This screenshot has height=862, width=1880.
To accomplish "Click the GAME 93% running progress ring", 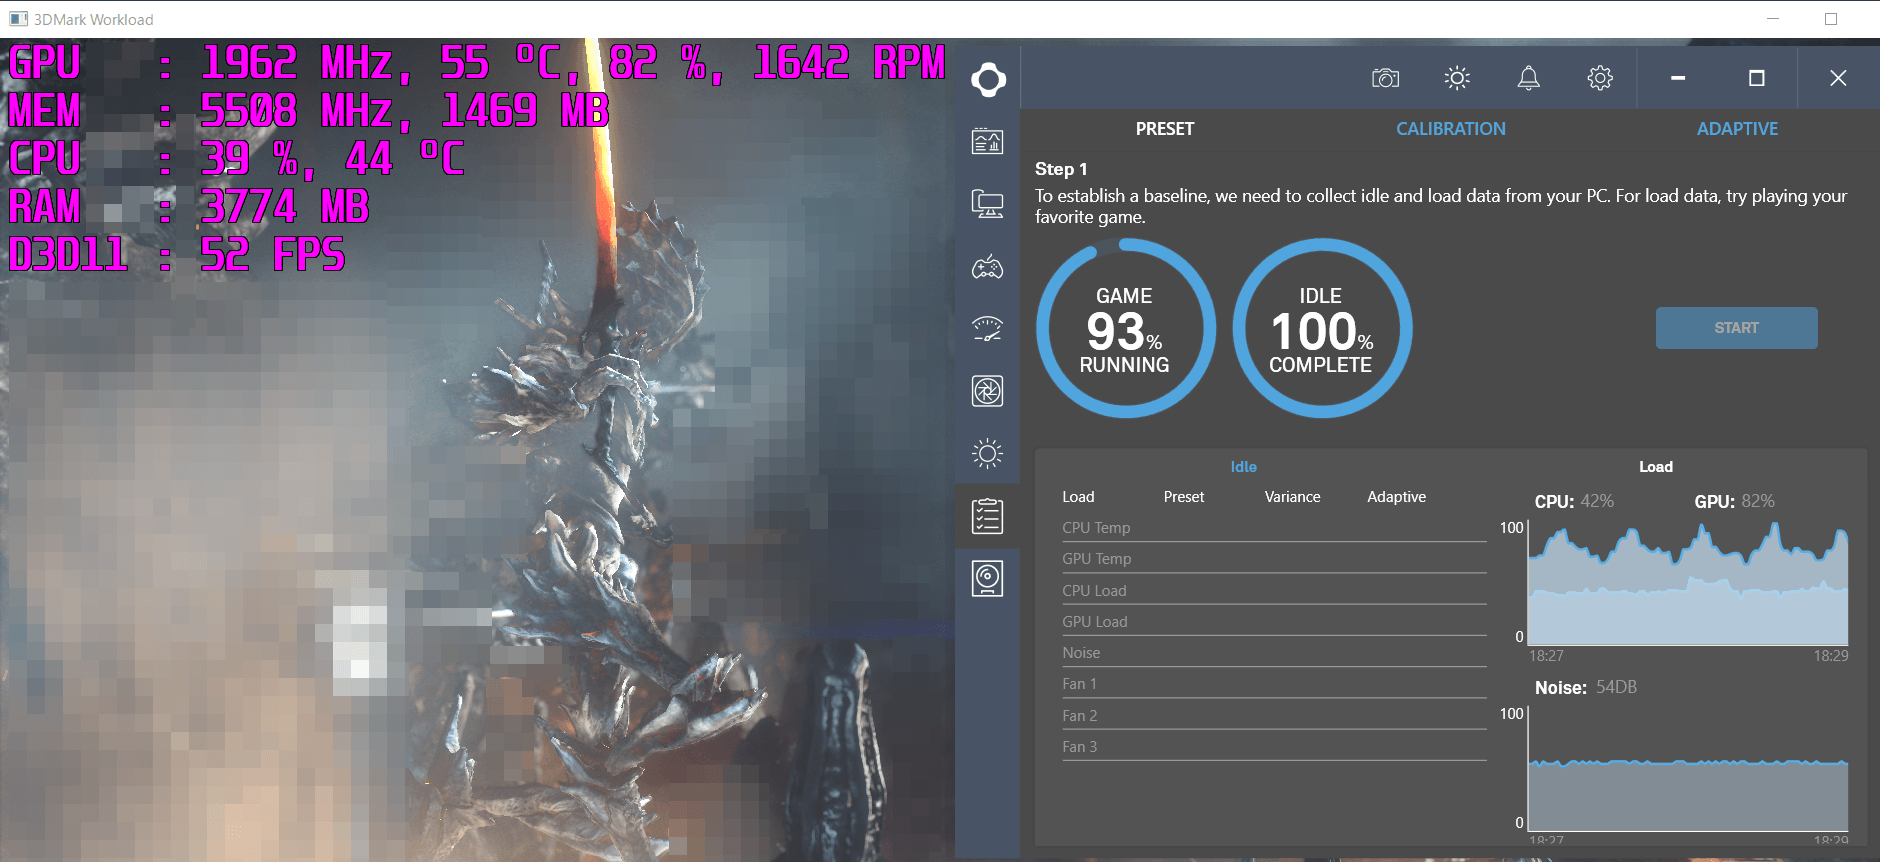I will (1125, 329).
